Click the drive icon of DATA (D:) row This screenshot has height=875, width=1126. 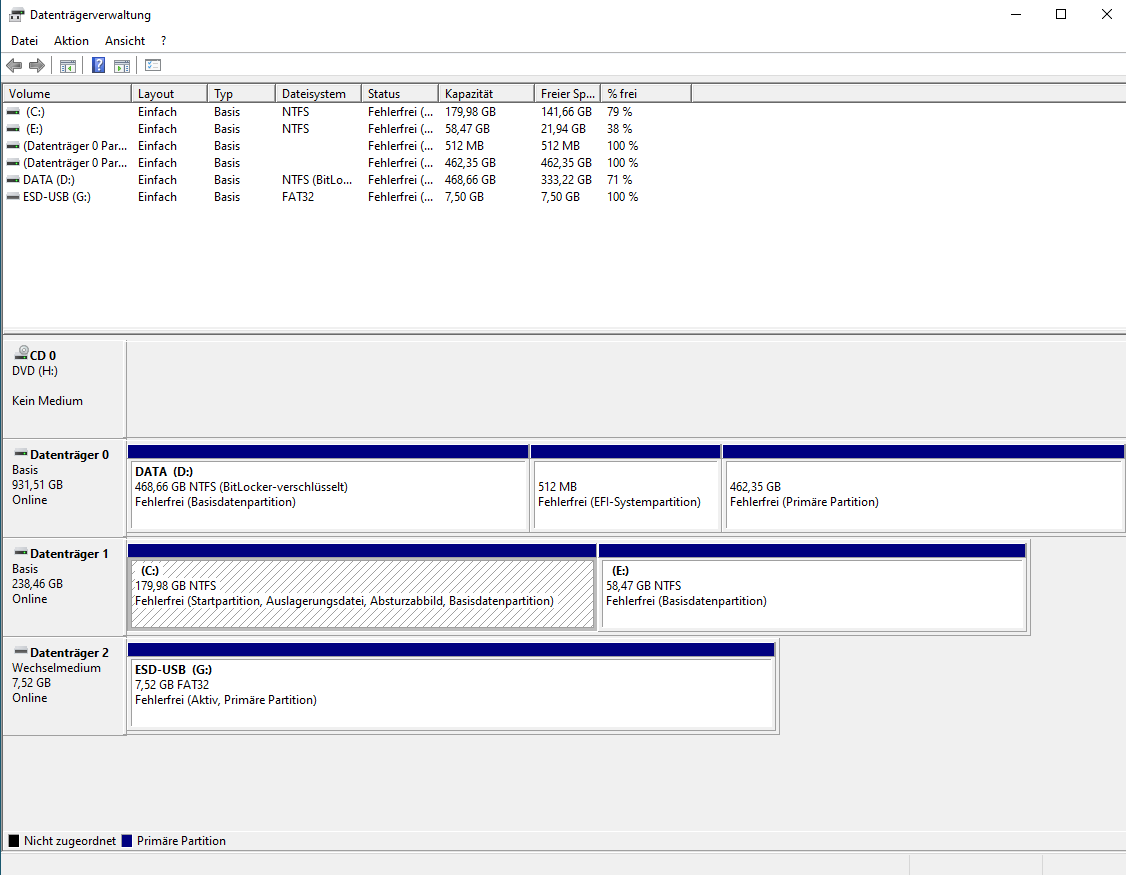pos(13,180)
